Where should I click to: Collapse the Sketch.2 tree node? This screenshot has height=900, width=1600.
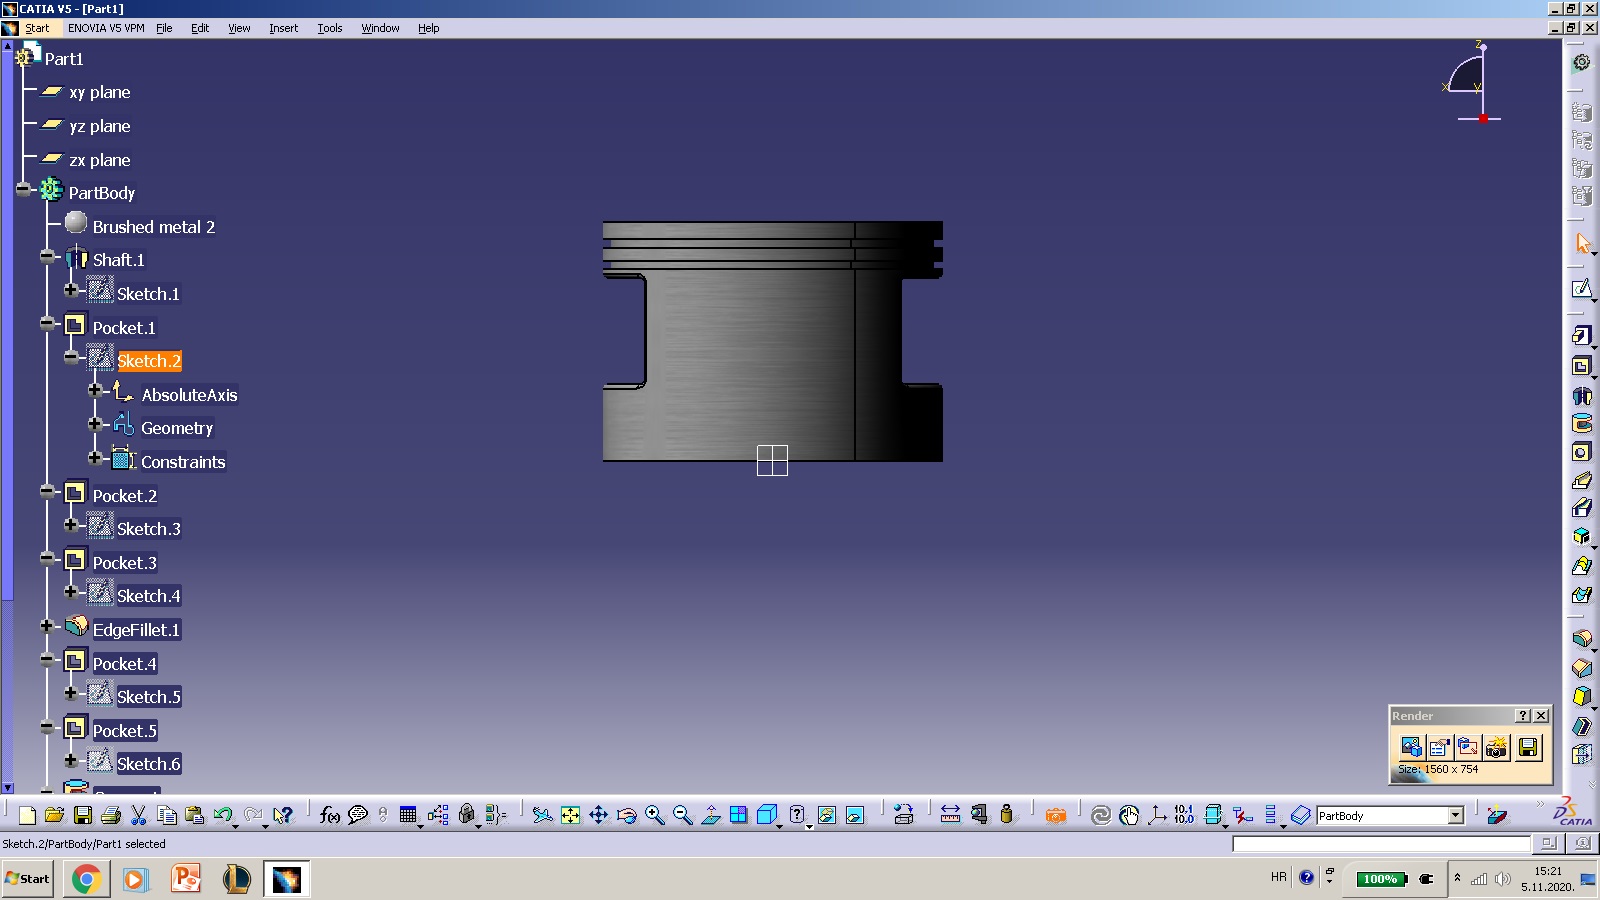click(71, 357)
